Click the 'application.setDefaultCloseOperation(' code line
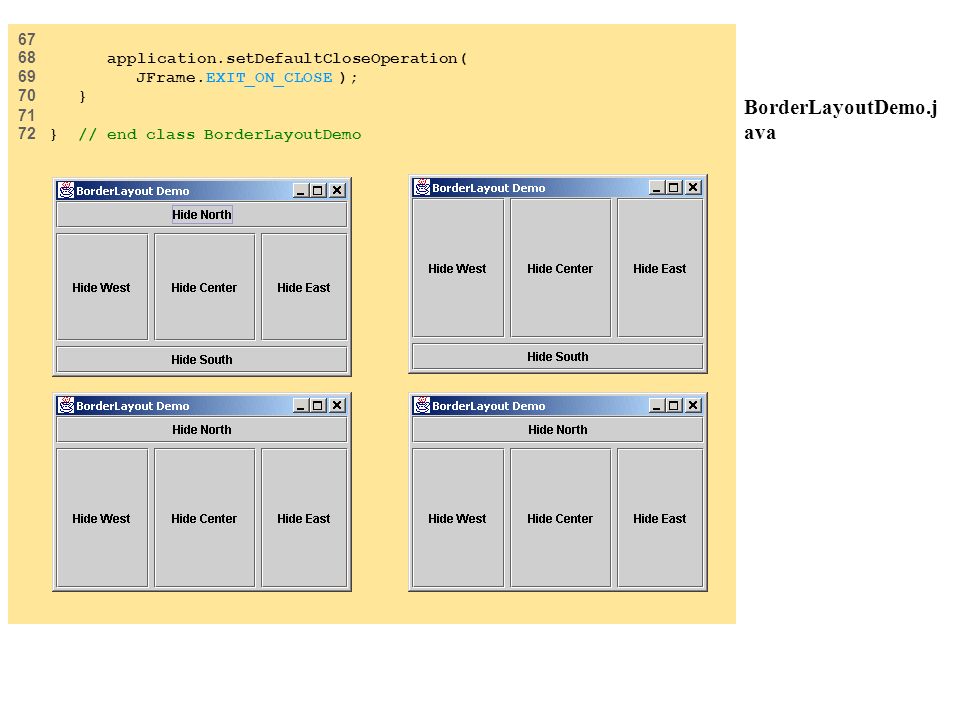 pyautogui.click(x=287, y=59)
